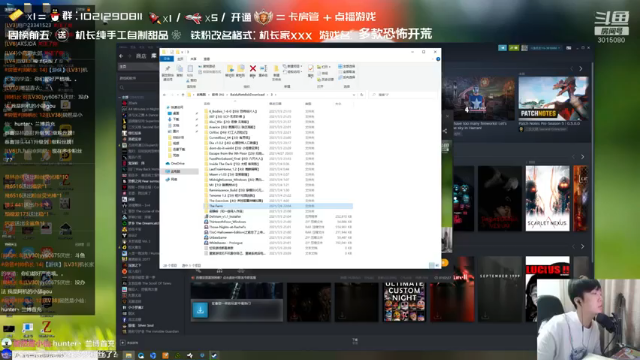The height and width of the screenshot is (360, 640).
Task: Open the Steam Store tab
Action: point(141,56)
